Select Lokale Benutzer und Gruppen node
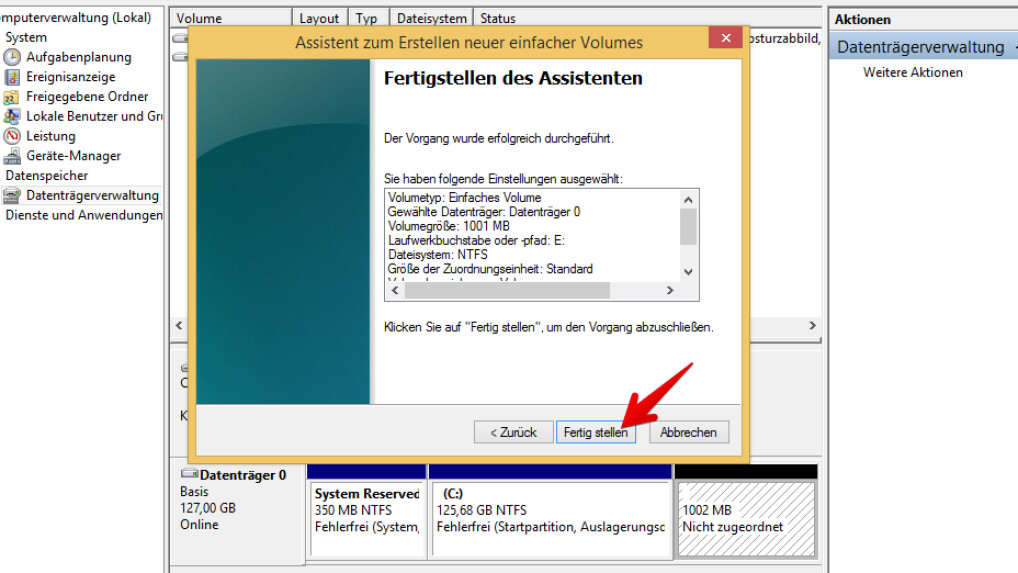Viewport: 1018px width, 573px height. click(94, 117)
